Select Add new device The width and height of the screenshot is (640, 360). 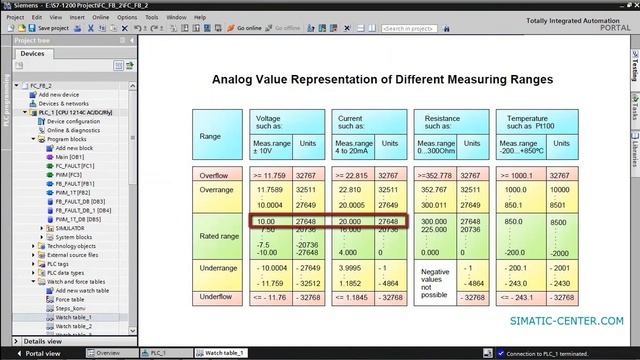pyautogui.click(x=59, y=95)
